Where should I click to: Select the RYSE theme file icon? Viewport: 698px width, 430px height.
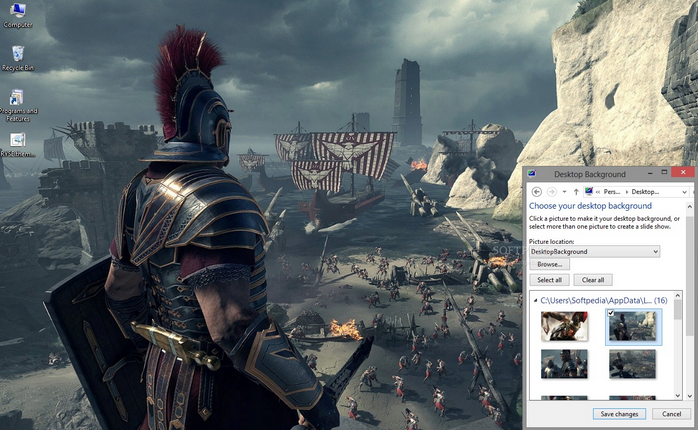18,145
